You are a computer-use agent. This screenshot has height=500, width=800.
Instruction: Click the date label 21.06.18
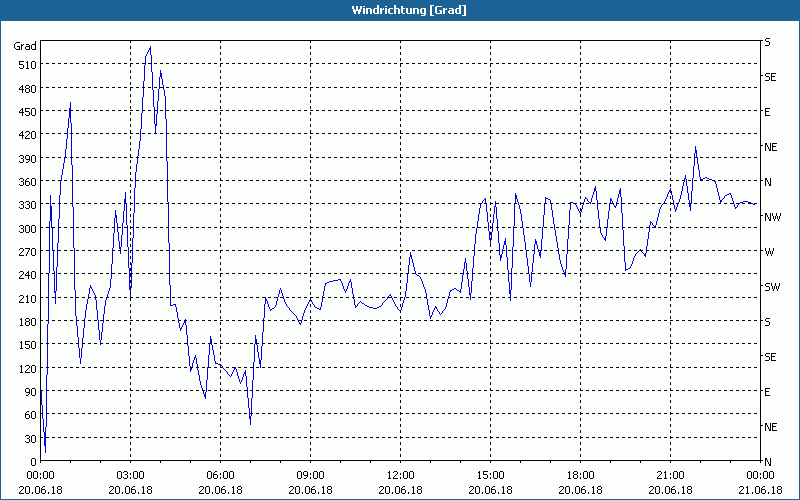760,490
